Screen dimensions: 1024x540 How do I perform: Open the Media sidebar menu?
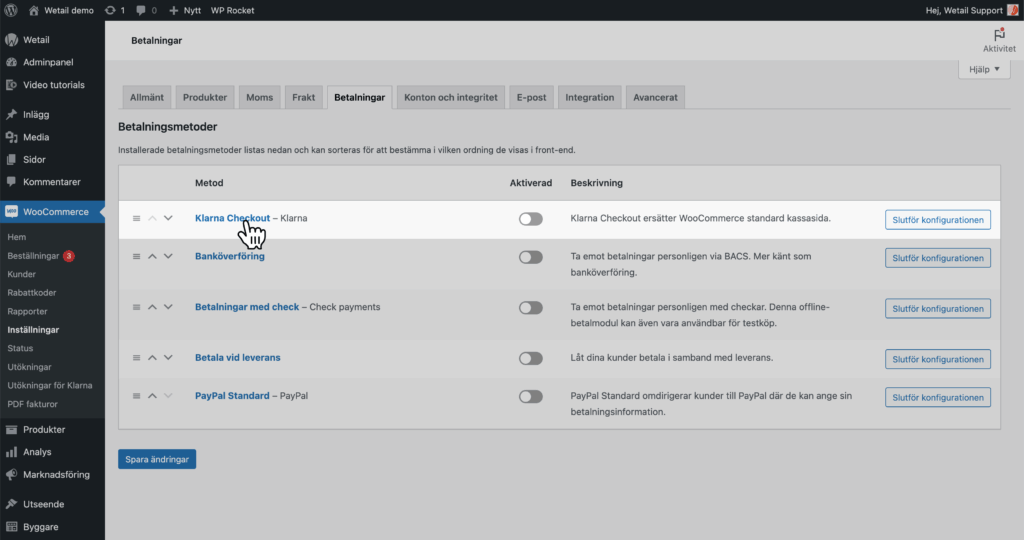coord(36,137)
